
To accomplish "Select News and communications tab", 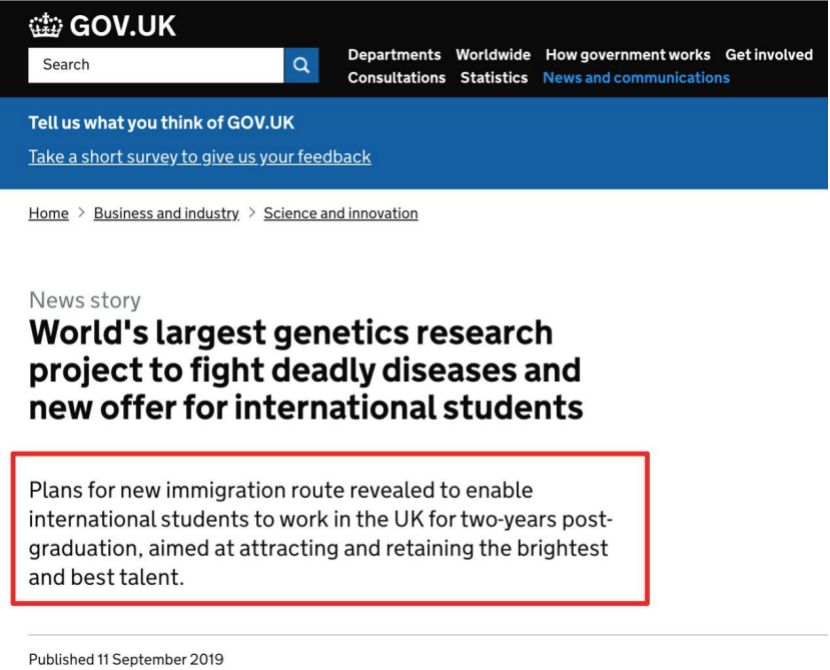I will tap(636, 78).
